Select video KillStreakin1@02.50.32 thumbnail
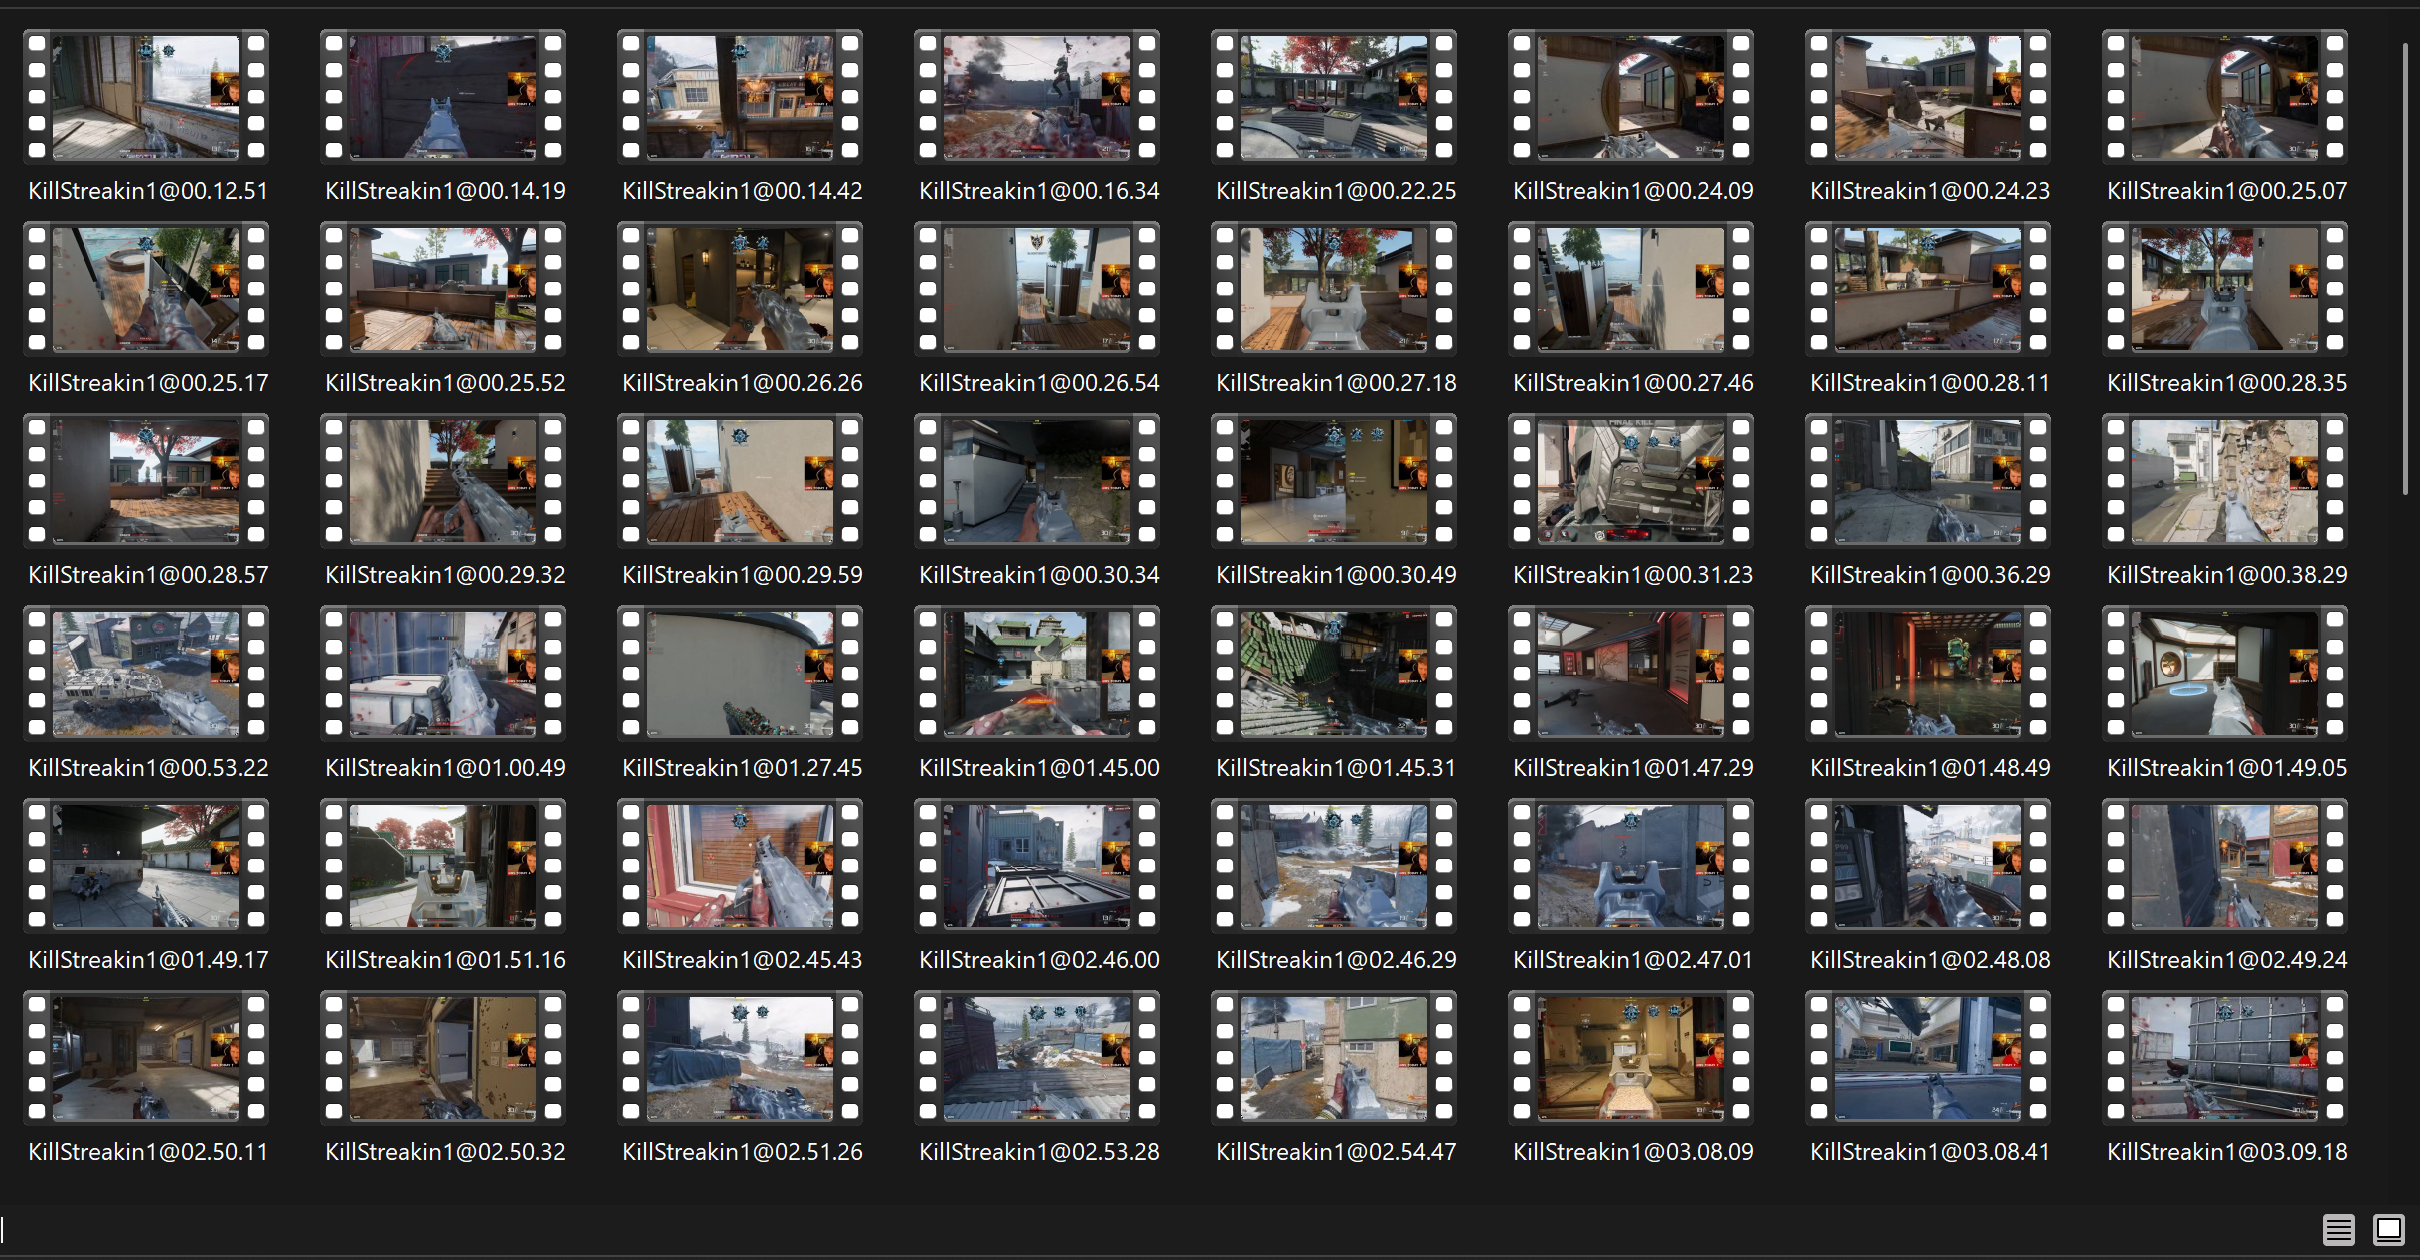The height and width of the screenshot is (1260, 2420). (443, 1058)
